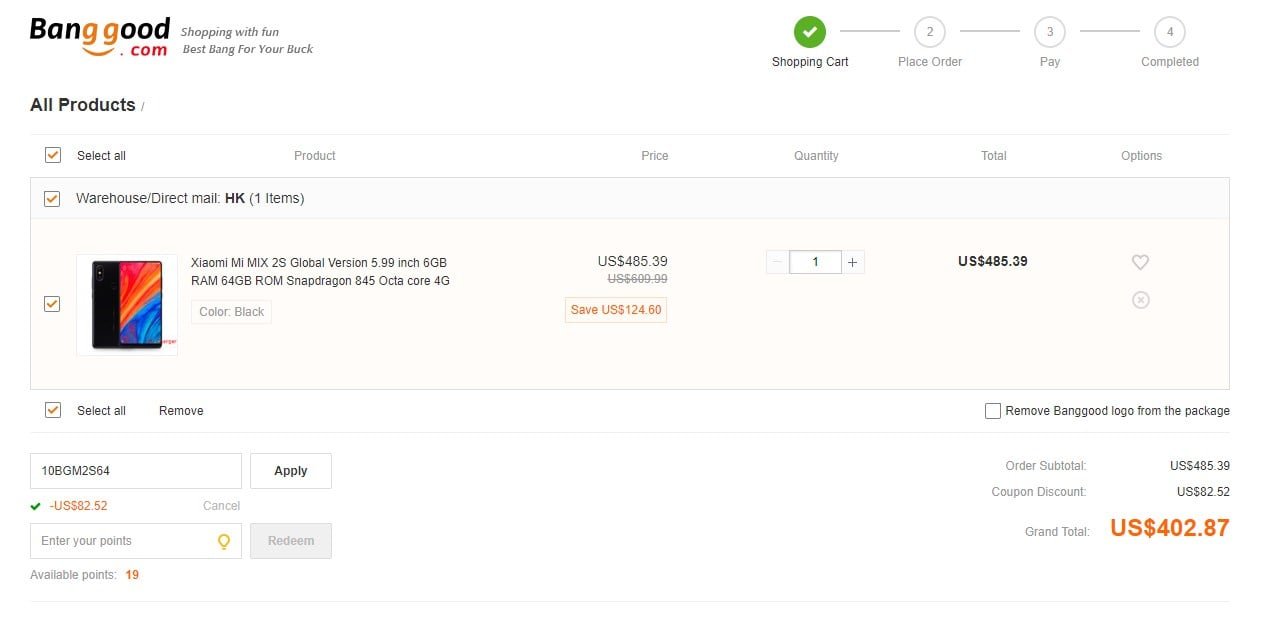Click the Color: Black option tag
The width and height of the screenshot is (1273, 619).
(x=232, y=312)
